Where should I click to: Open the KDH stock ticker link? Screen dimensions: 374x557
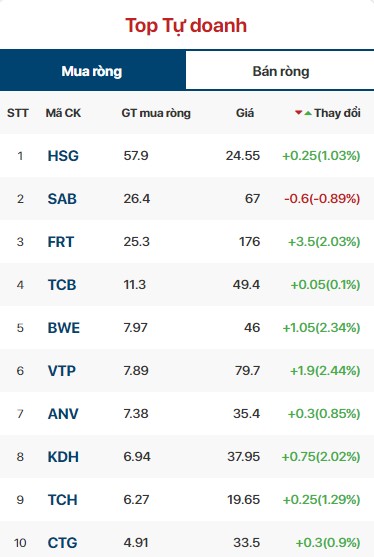click(63, 456)
